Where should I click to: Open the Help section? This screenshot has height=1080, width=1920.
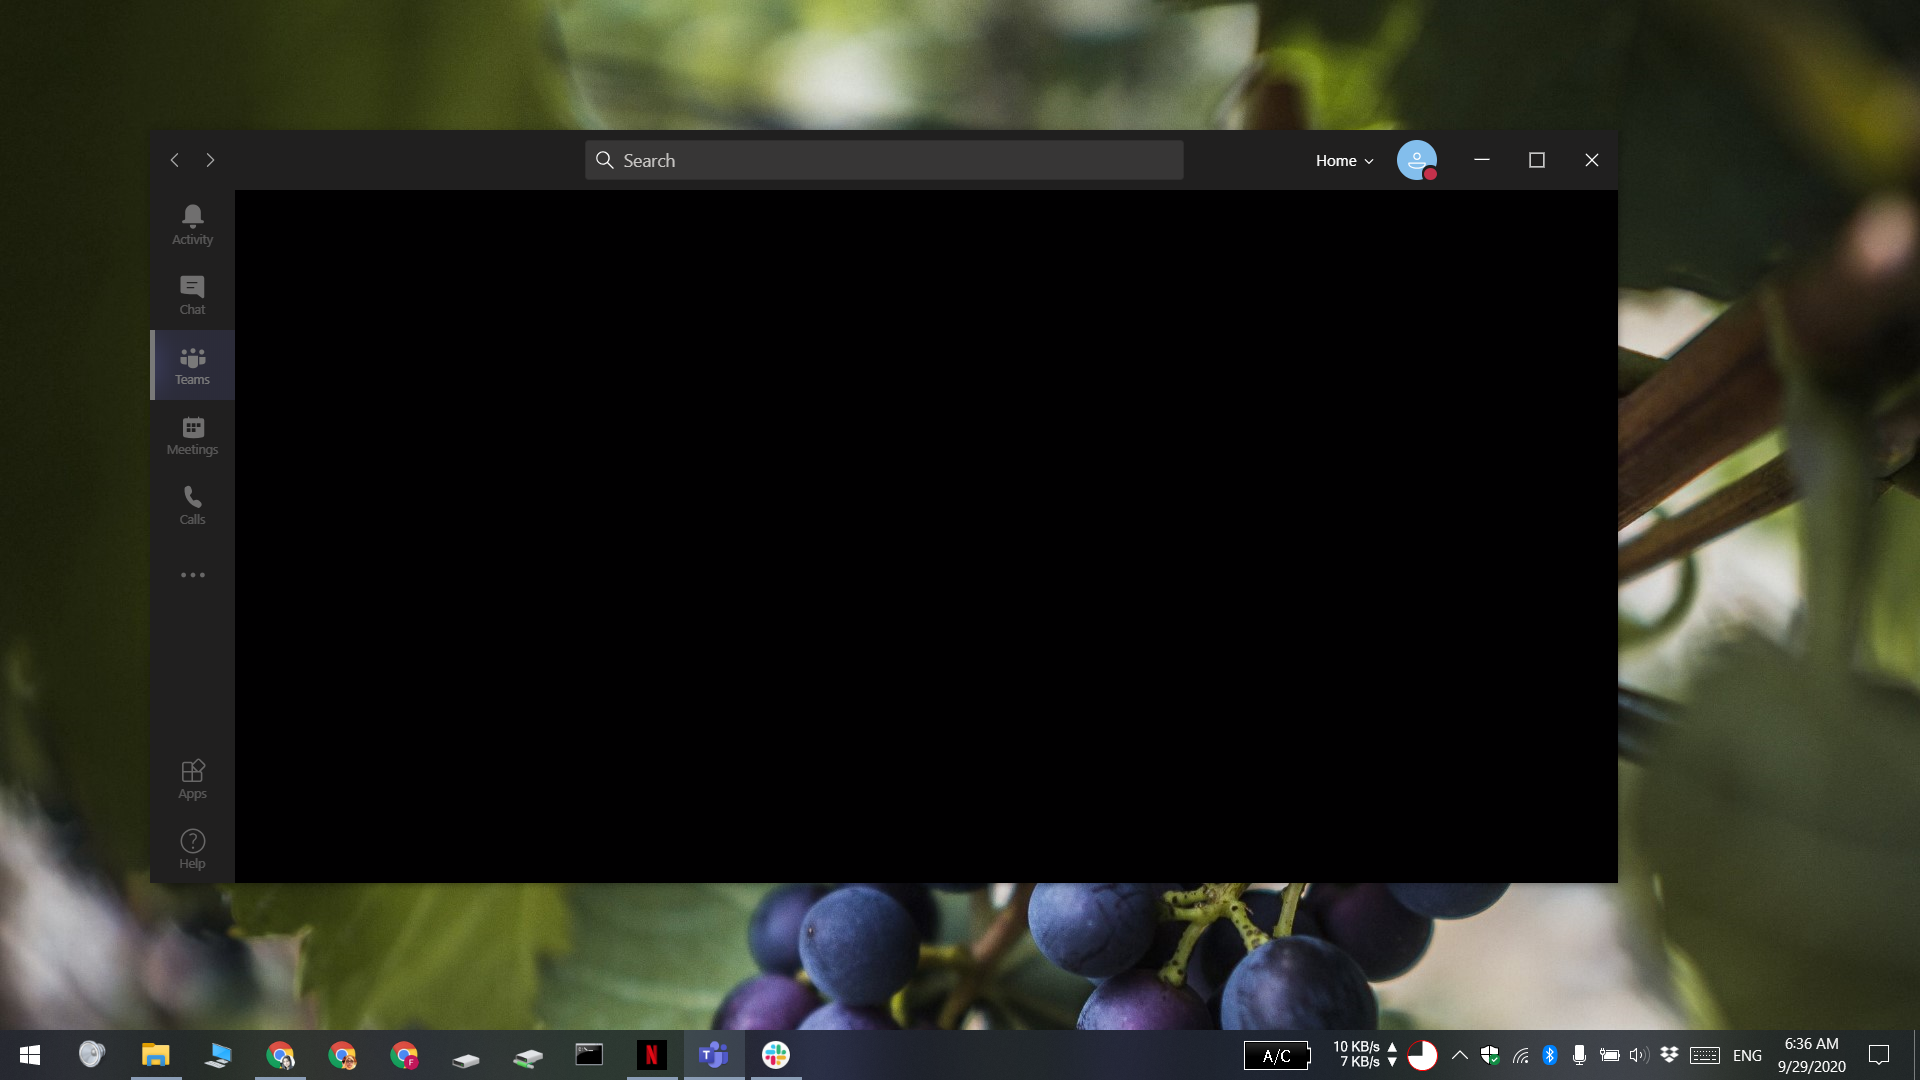coord(193,849)
